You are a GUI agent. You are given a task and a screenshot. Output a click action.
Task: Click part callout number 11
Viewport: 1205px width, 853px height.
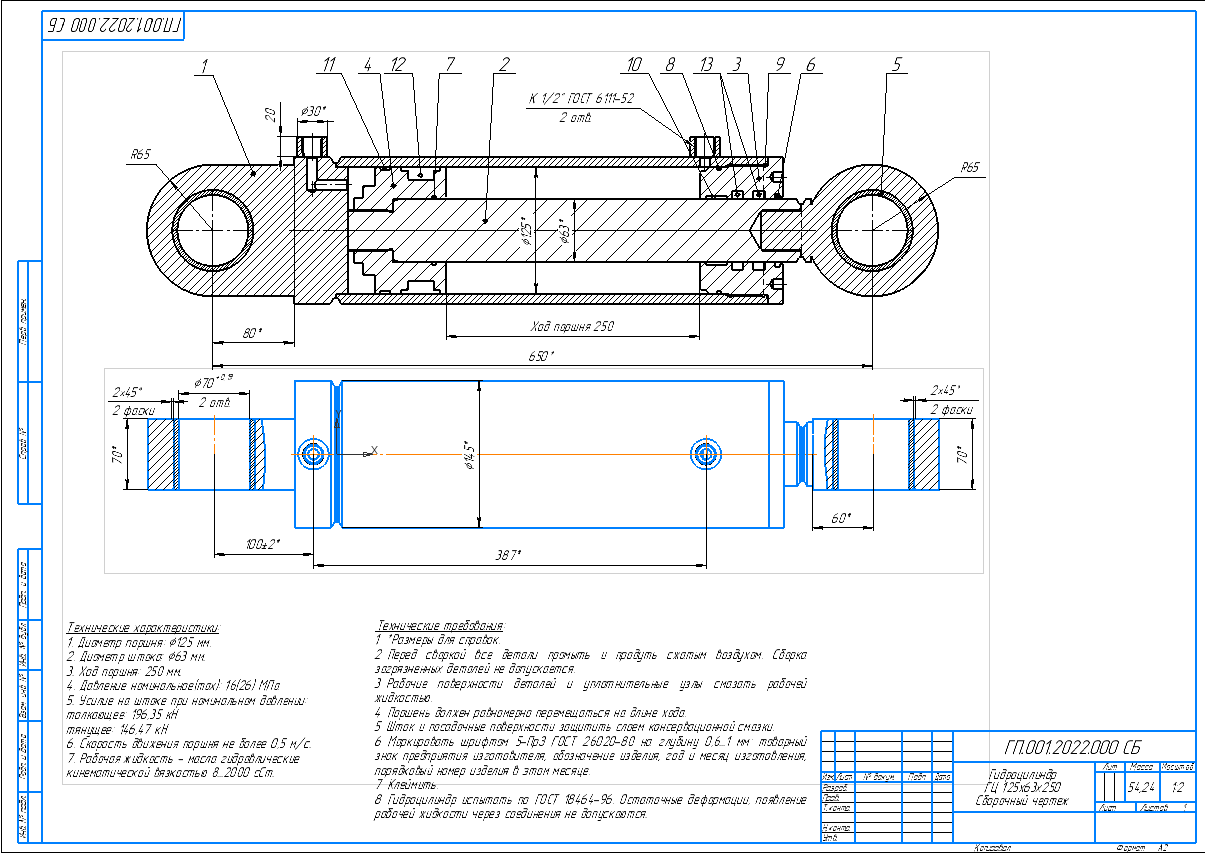329,65
